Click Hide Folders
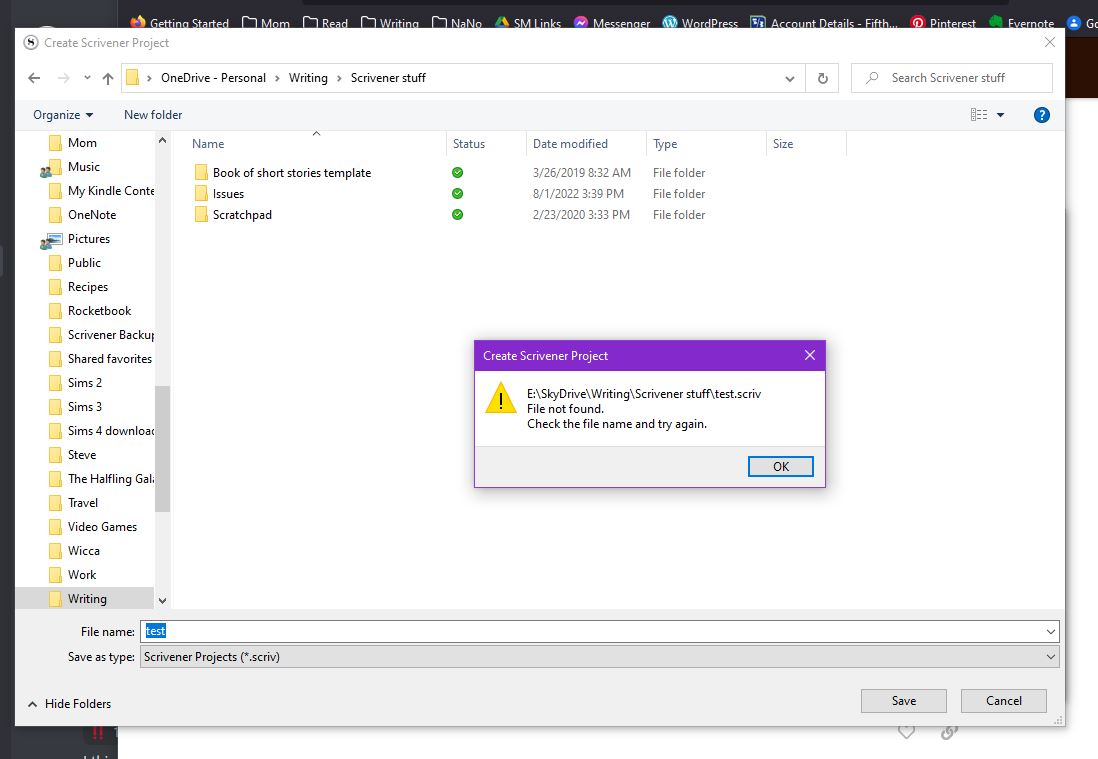This screenshot has height=759, width=1098. point(69,704)
